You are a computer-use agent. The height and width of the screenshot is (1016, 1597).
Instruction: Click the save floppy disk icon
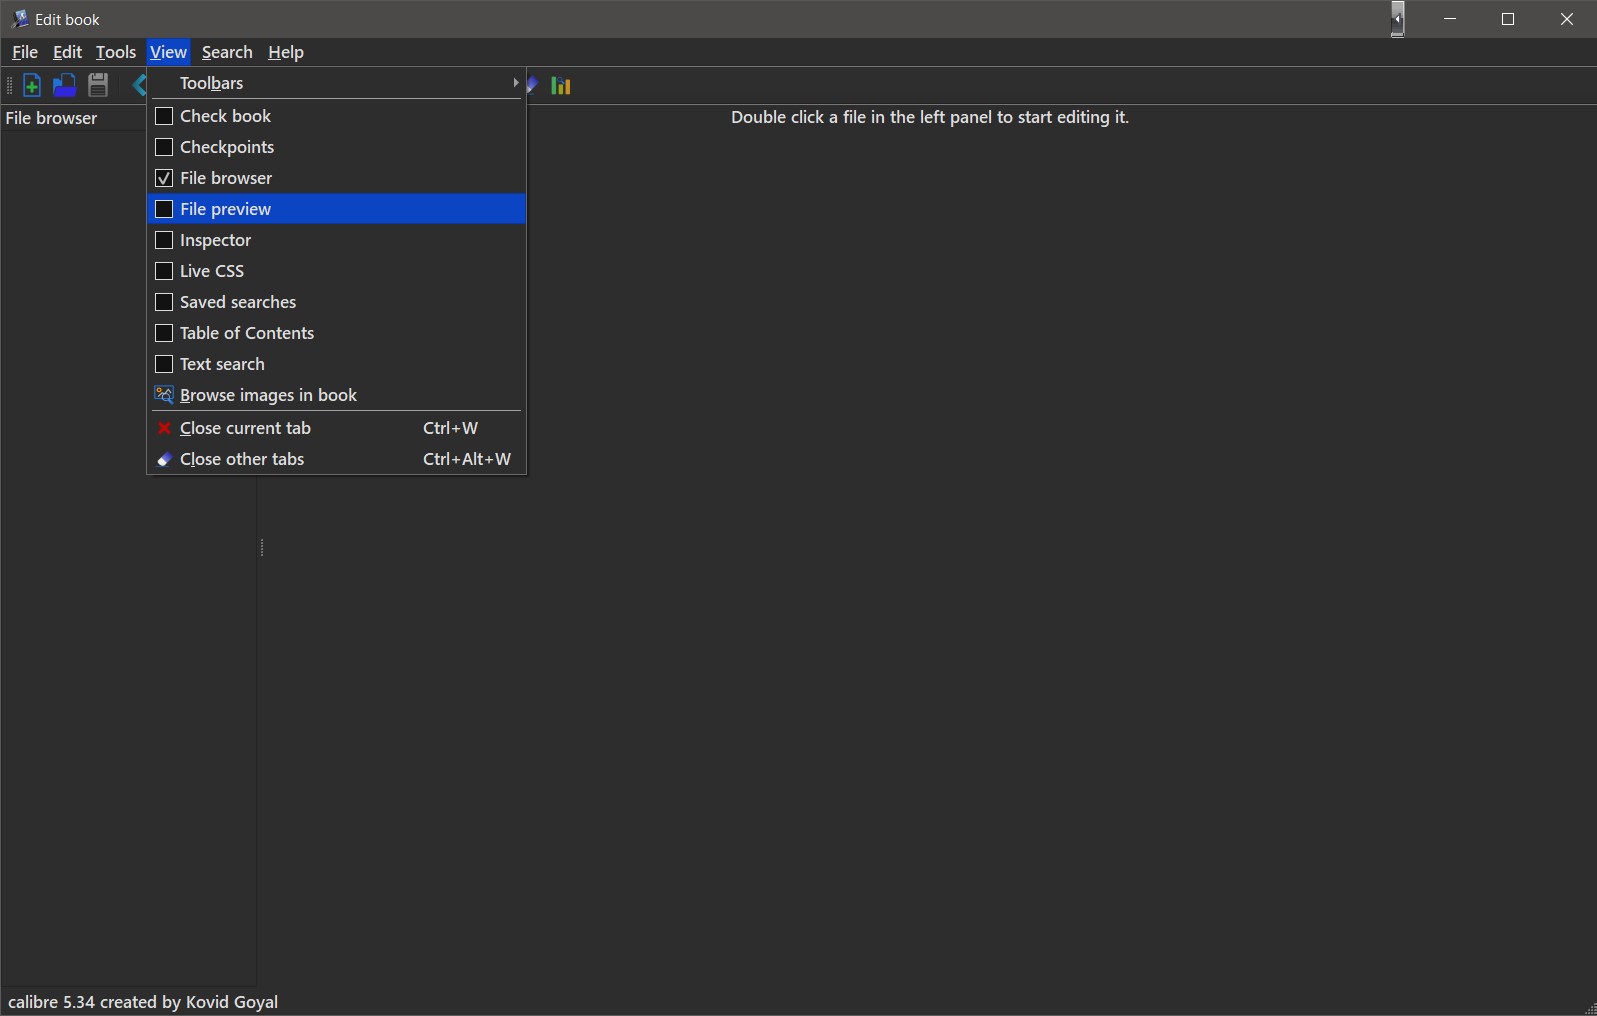pos(98,86)
